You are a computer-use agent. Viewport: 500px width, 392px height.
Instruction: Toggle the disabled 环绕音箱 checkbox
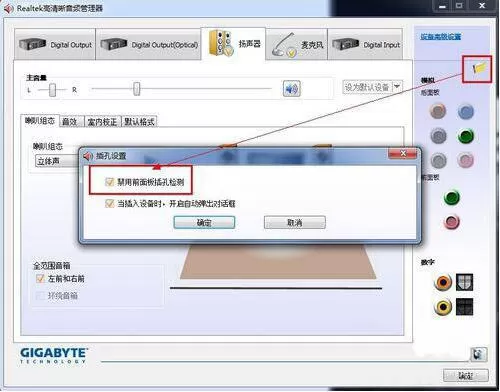[x=40, y=296]
